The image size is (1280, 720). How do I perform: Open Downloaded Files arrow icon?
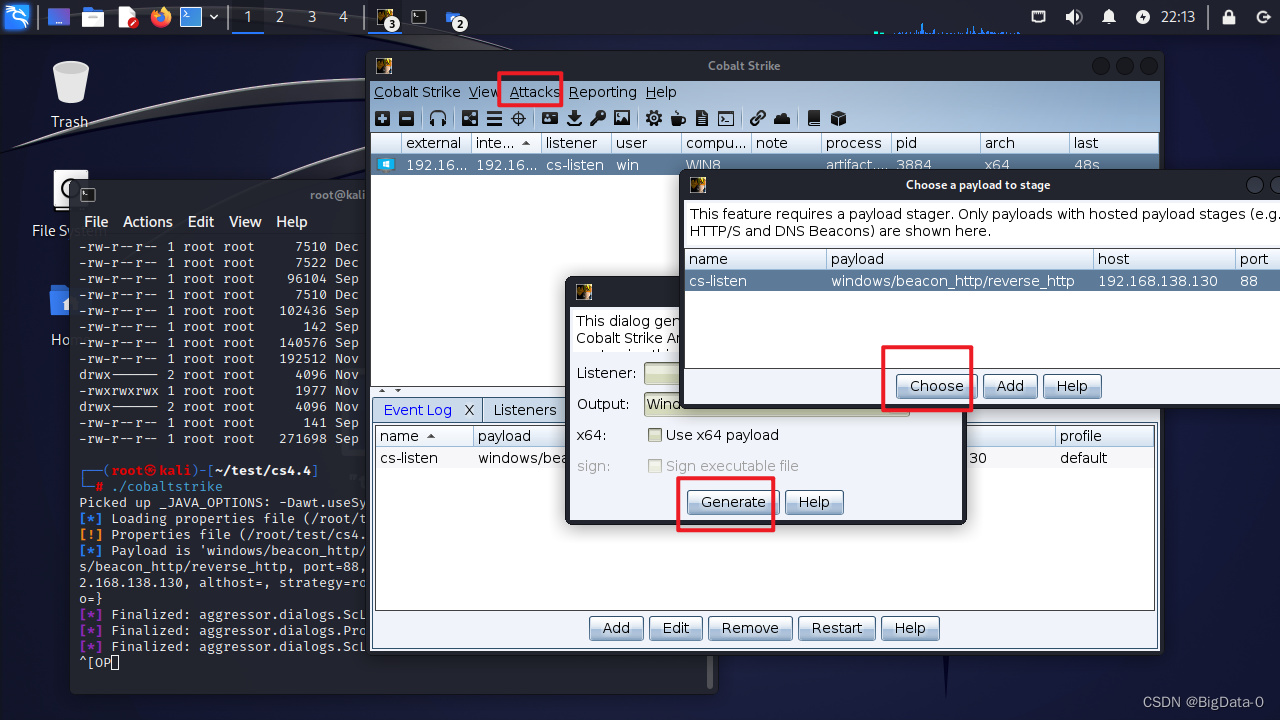pos(574,118)
